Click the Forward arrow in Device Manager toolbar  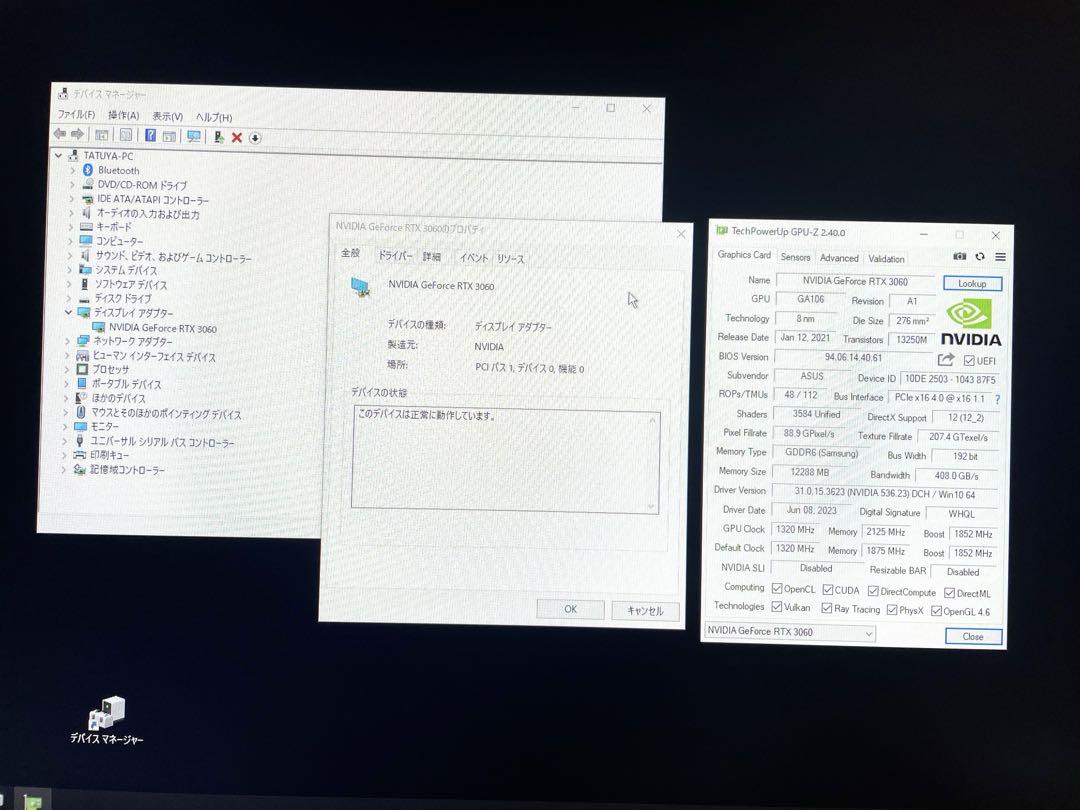(x=77, y=134)
